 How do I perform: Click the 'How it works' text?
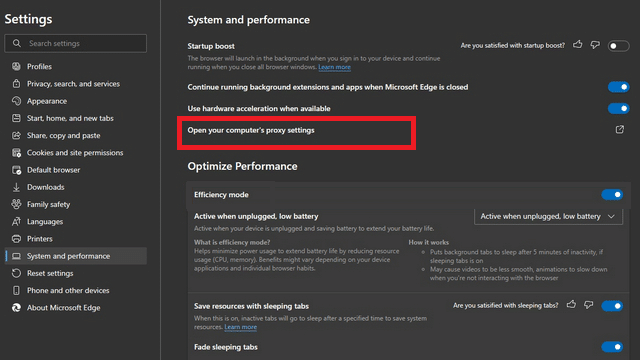pyautogui.click(x=429, y=242)
